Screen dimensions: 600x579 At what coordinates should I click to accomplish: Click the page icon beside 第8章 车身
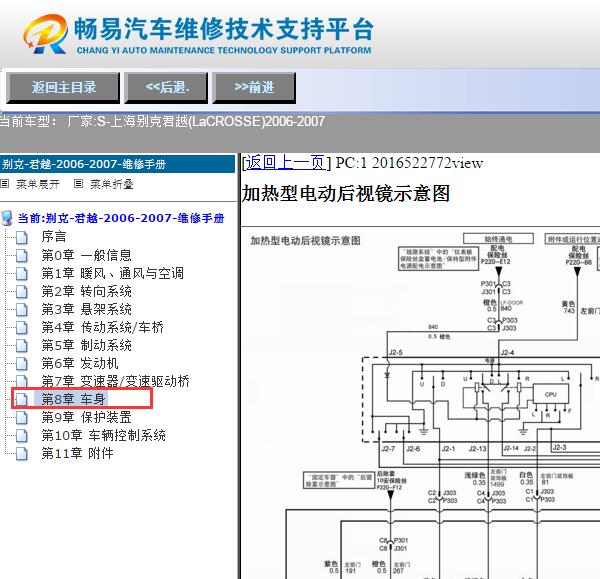pos(21,400)
